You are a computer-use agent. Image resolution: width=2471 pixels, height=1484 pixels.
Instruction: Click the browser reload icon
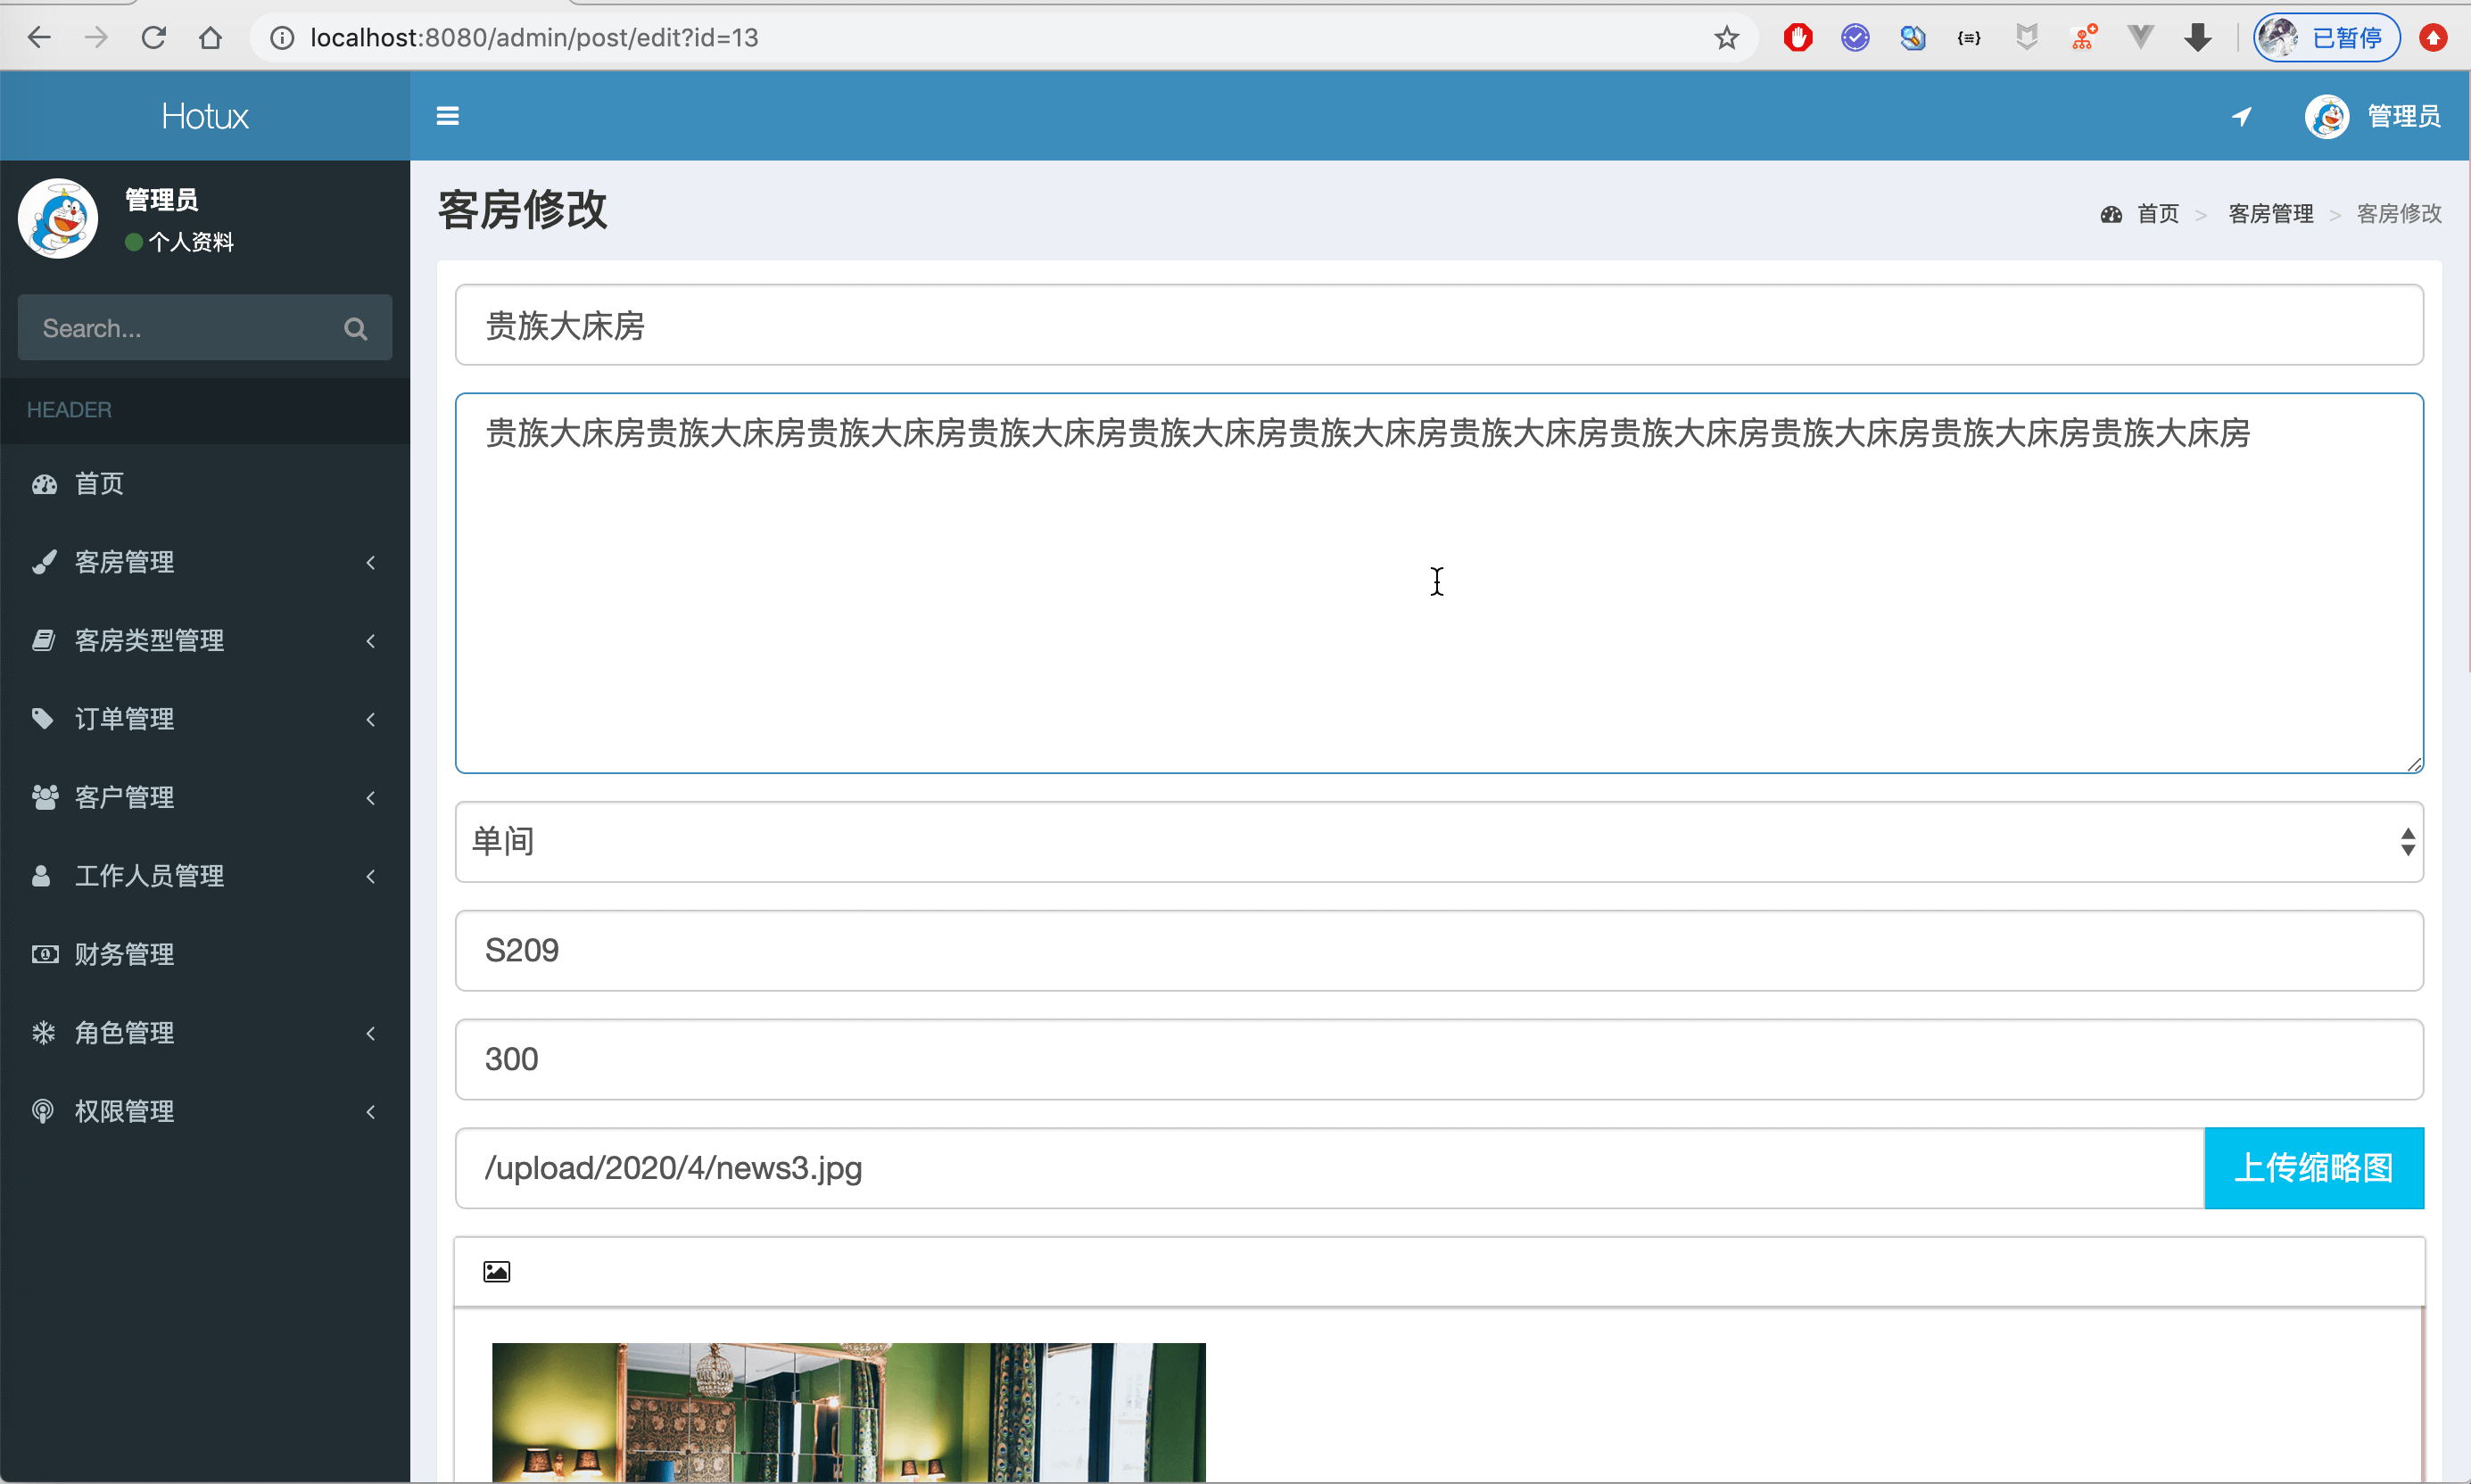tap(153, 37)
